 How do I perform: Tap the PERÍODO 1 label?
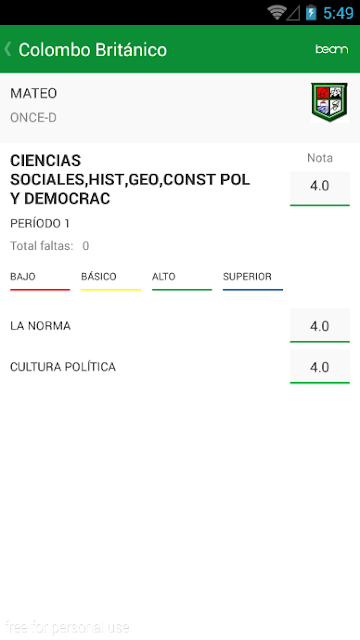pos(40,224)
